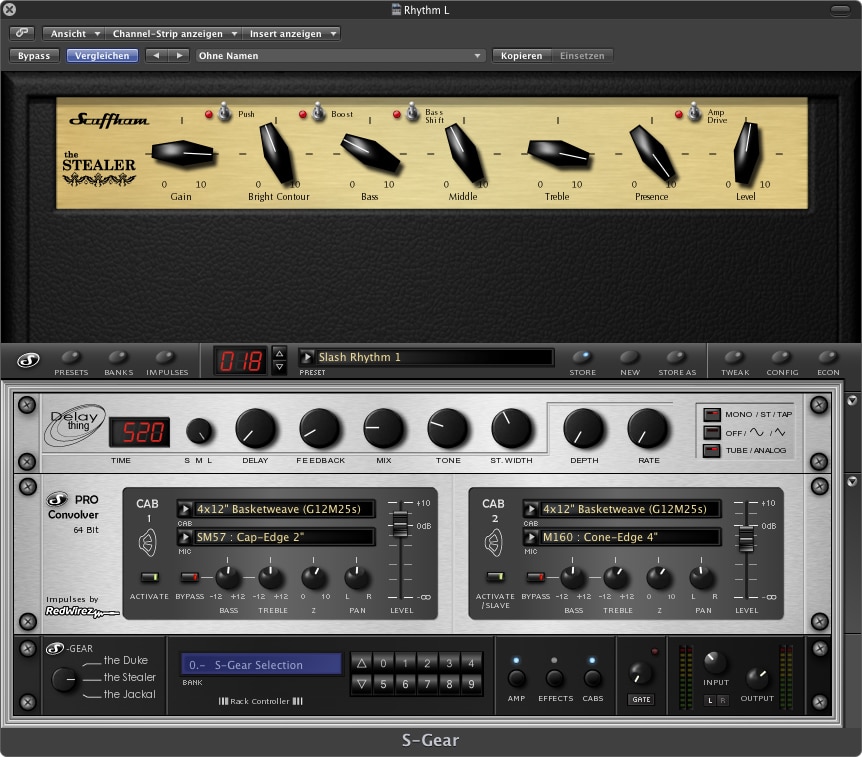Open the Presets browser button

click(x=71, y=358)
